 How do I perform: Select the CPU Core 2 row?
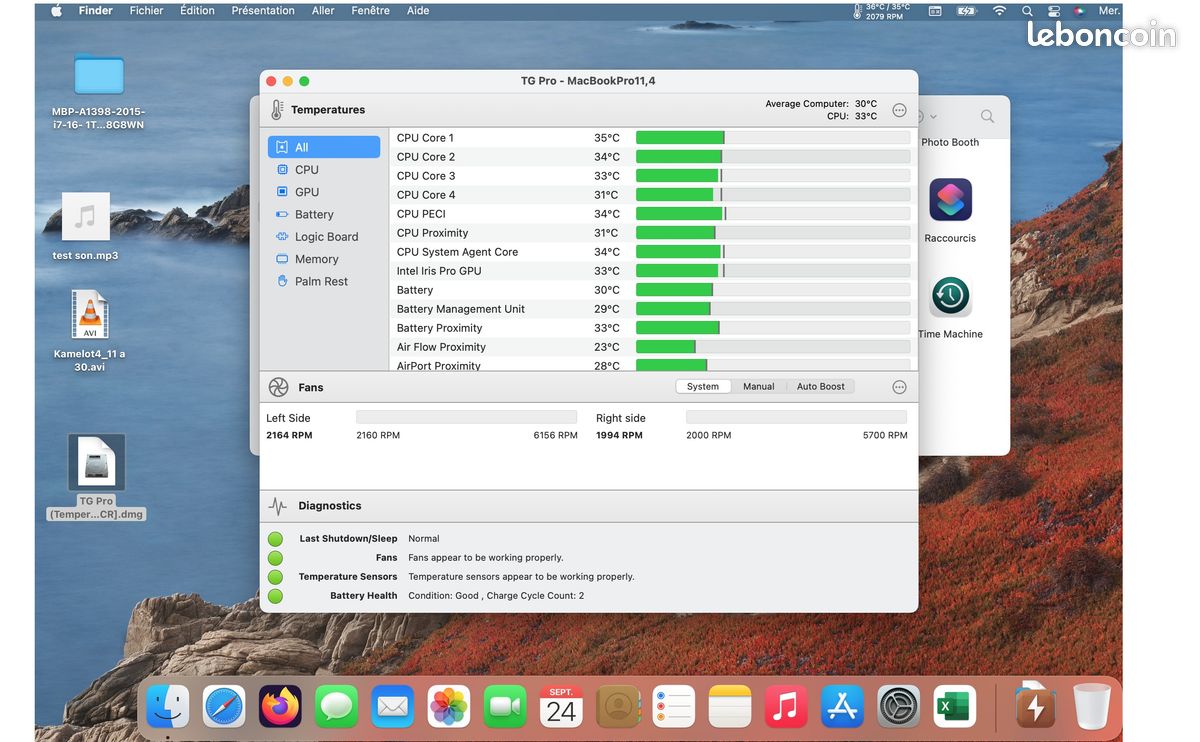click(652, 157)
